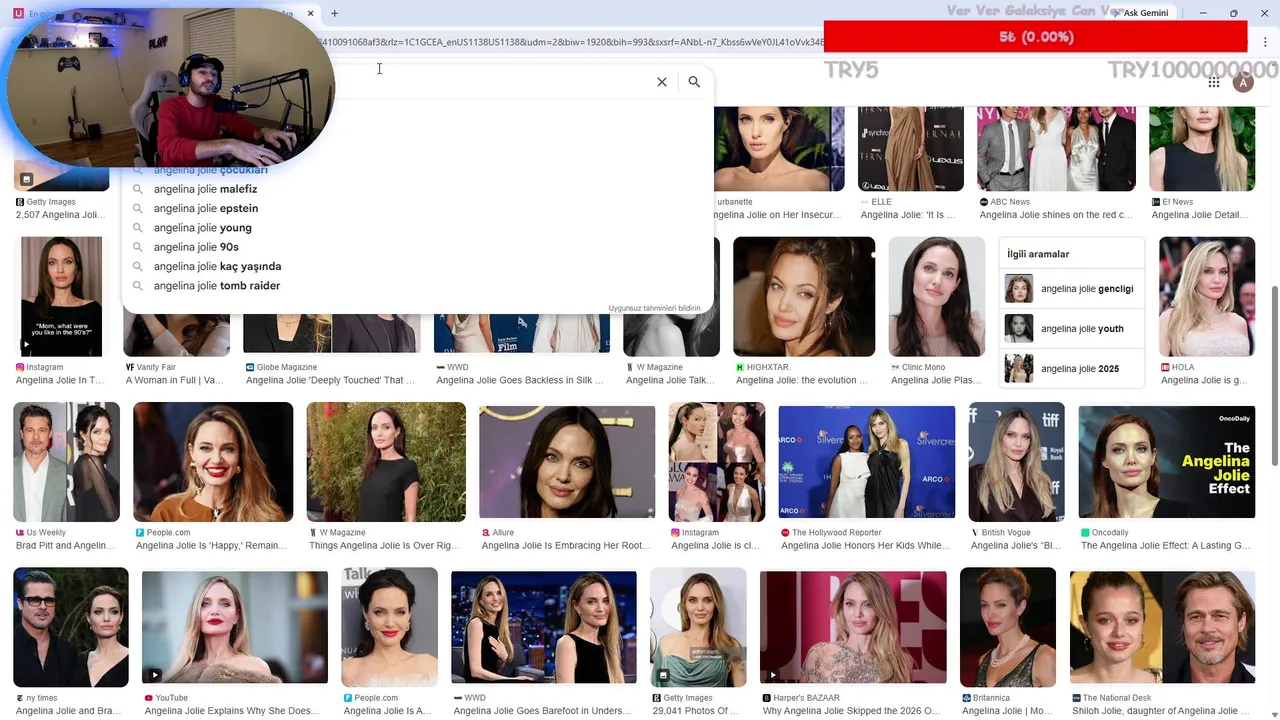This screenshot has width=1280, height=720.
Task: Open People.com 'Happy' Angelina Jolie thumbnail
Action: [213, 462]
